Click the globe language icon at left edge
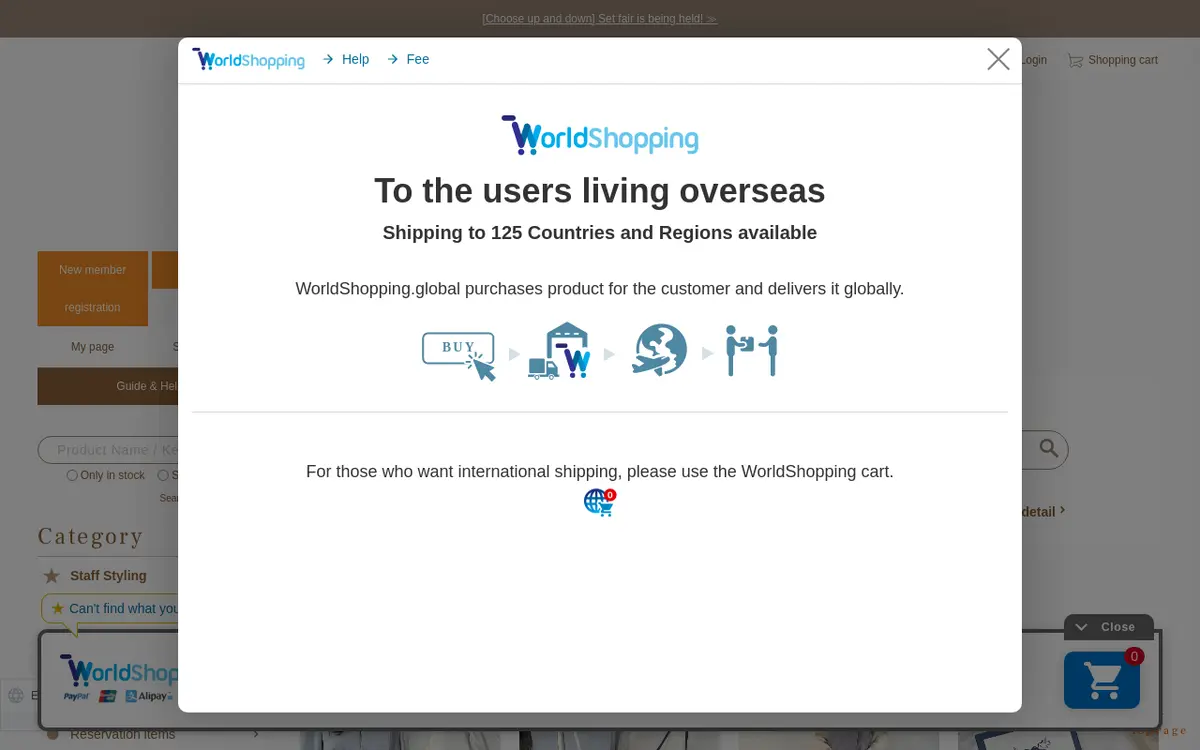This screenshot has width=1200, height=750. pos(16,695)
